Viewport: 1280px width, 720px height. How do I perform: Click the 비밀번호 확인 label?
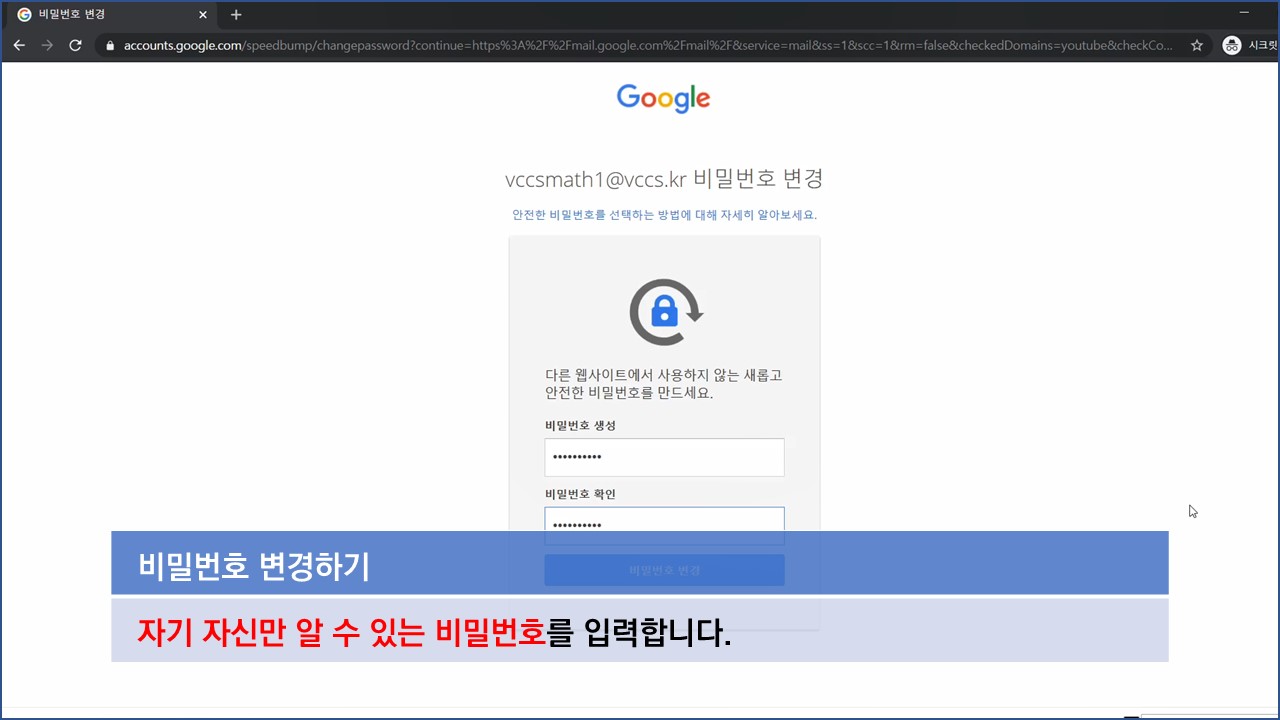pos(580,494)
